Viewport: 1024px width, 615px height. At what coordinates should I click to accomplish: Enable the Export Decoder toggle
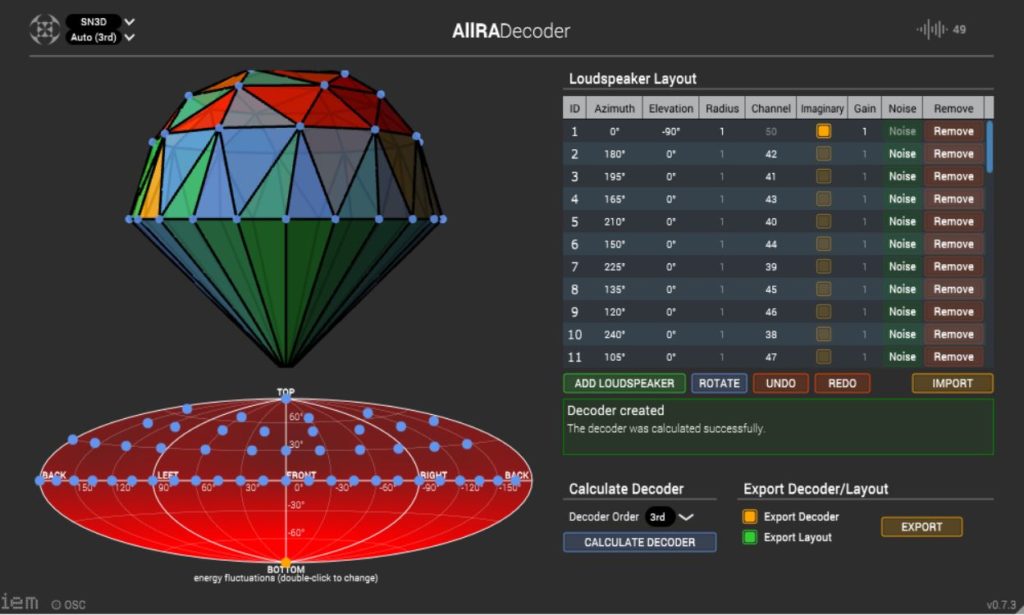(750, 516)
